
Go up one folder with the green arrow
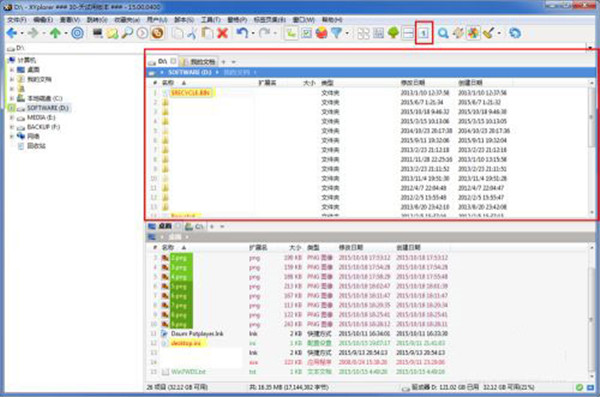click(x=55, y=33)
